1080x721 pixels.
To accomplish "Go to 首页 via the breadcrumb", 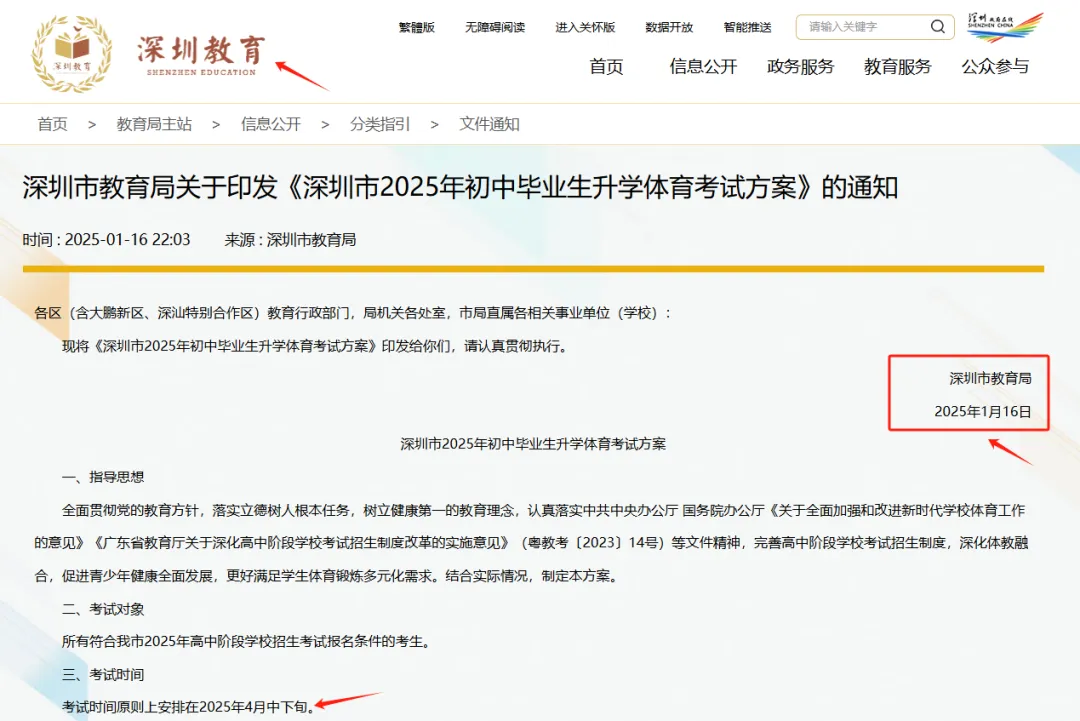I will tap(52, 124).
